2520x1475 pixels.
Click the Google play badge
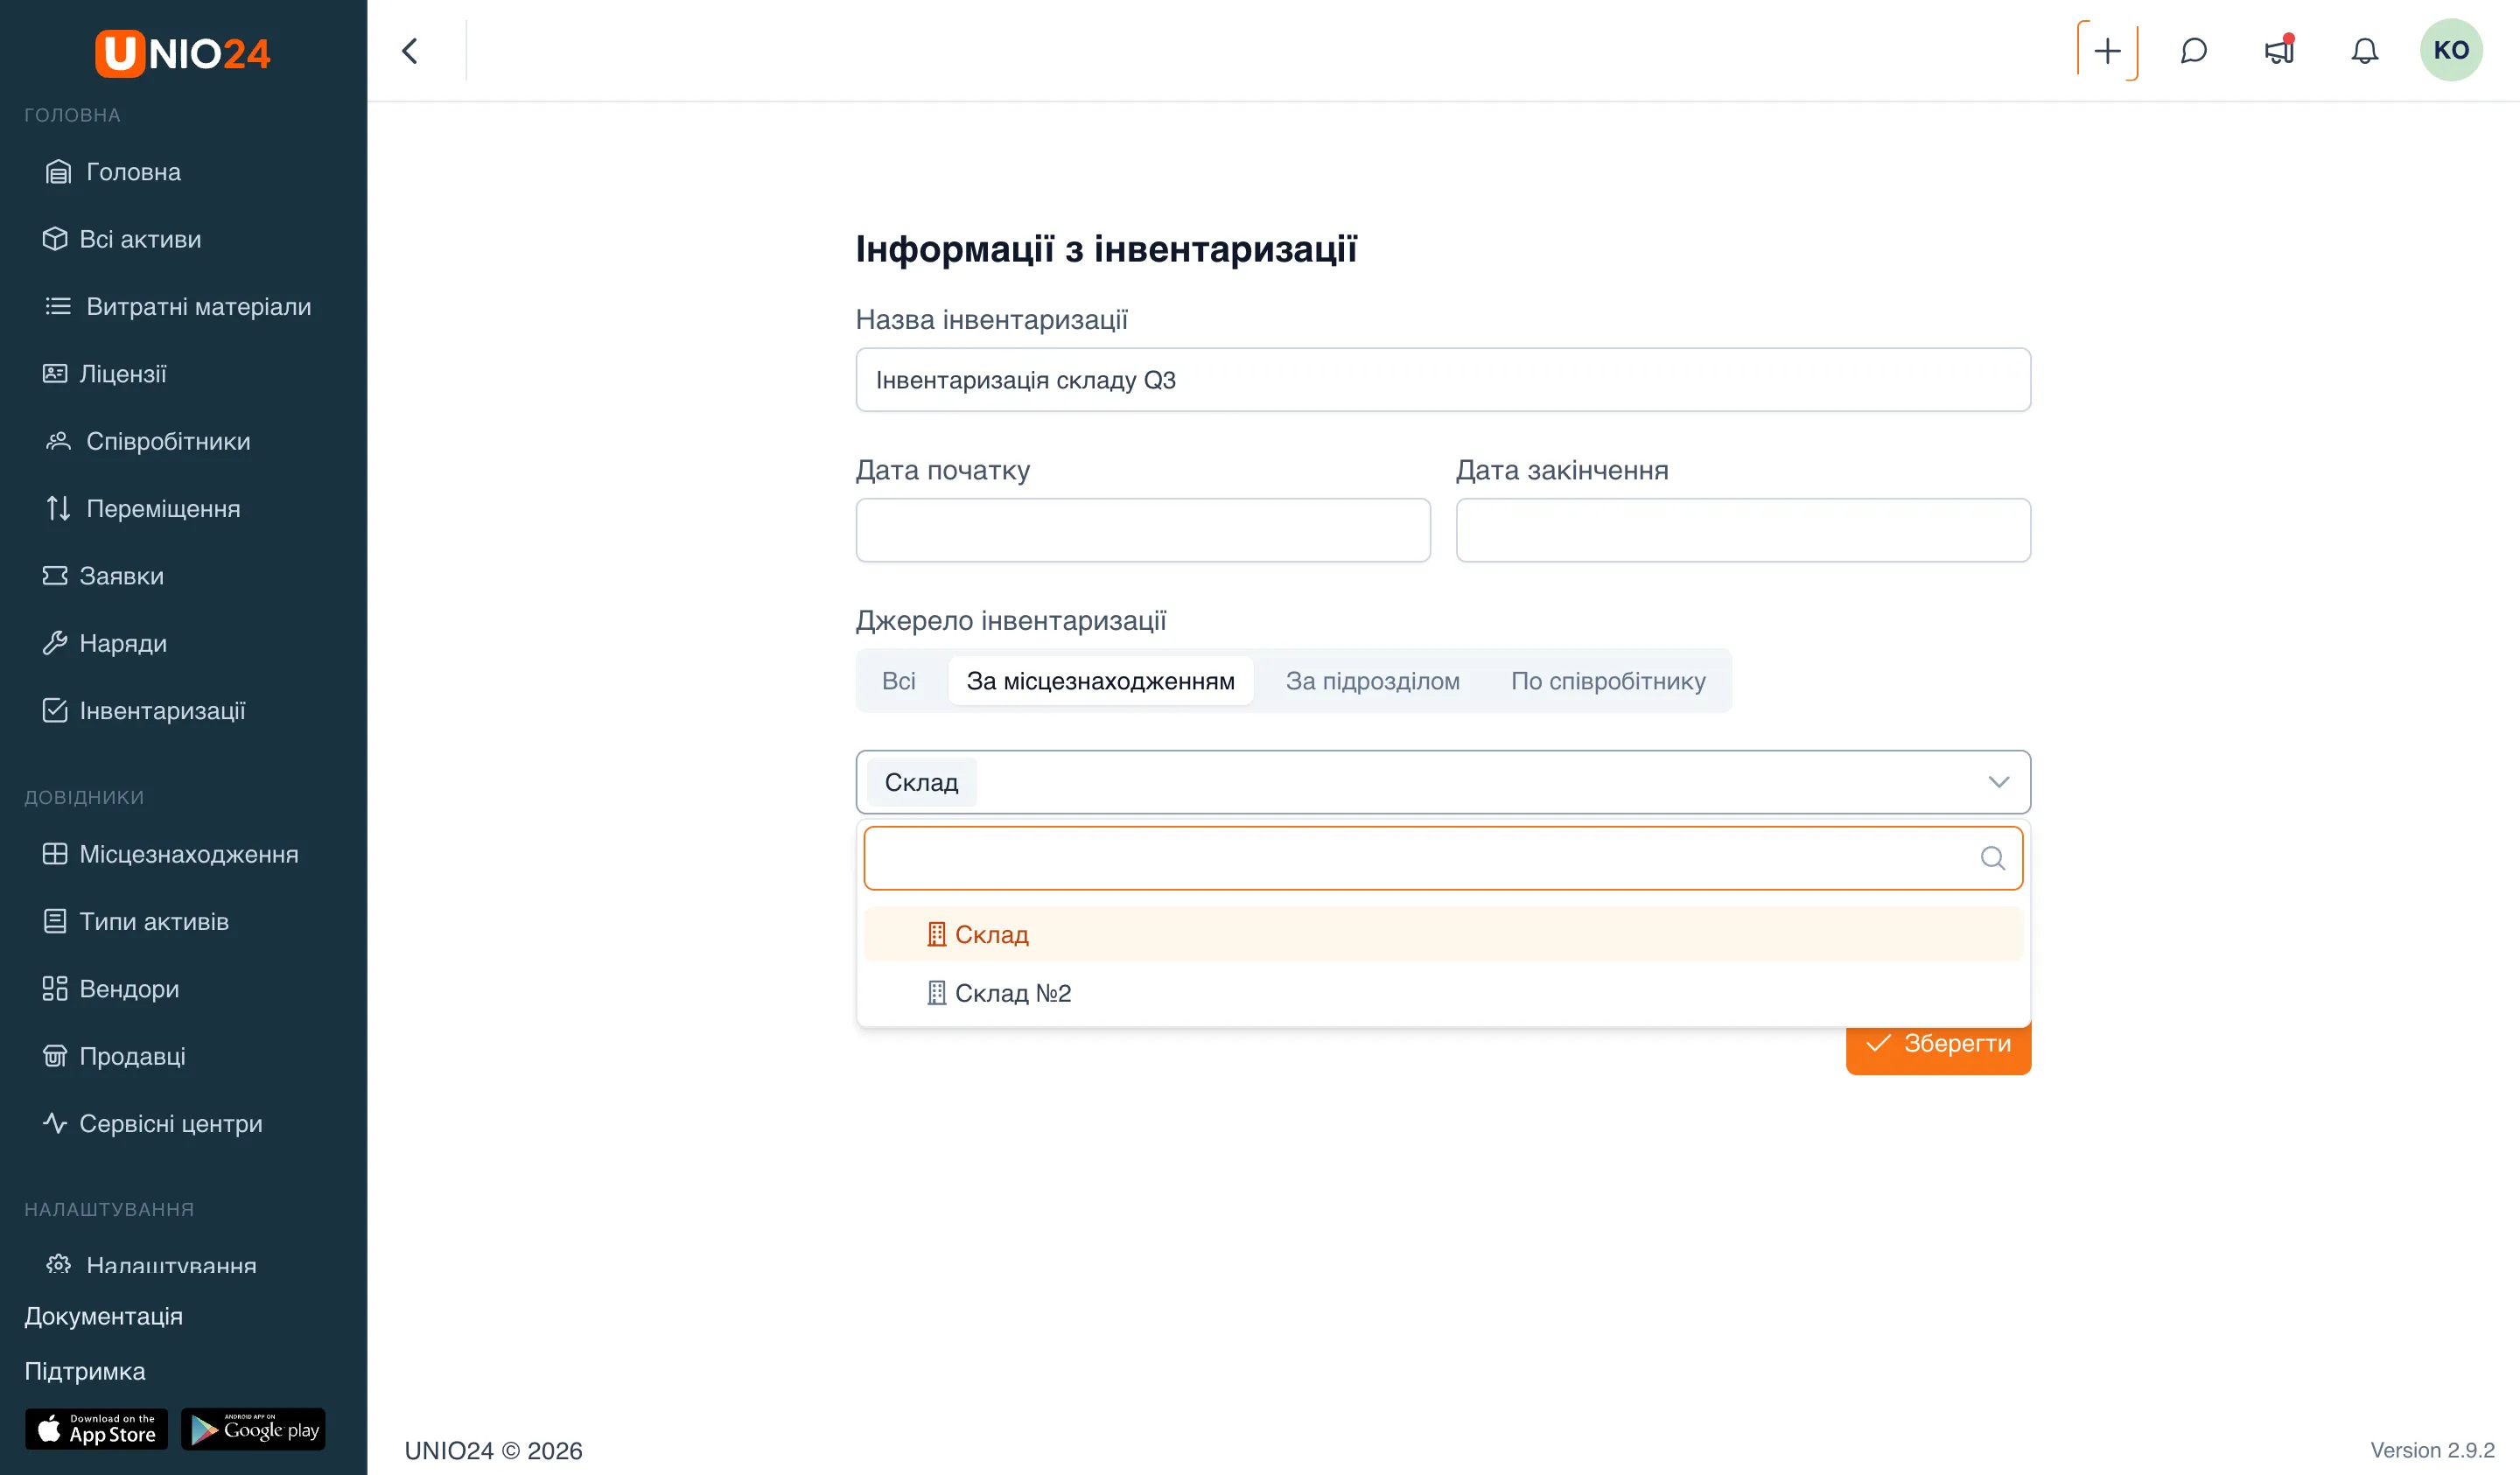pos(253,1429)
